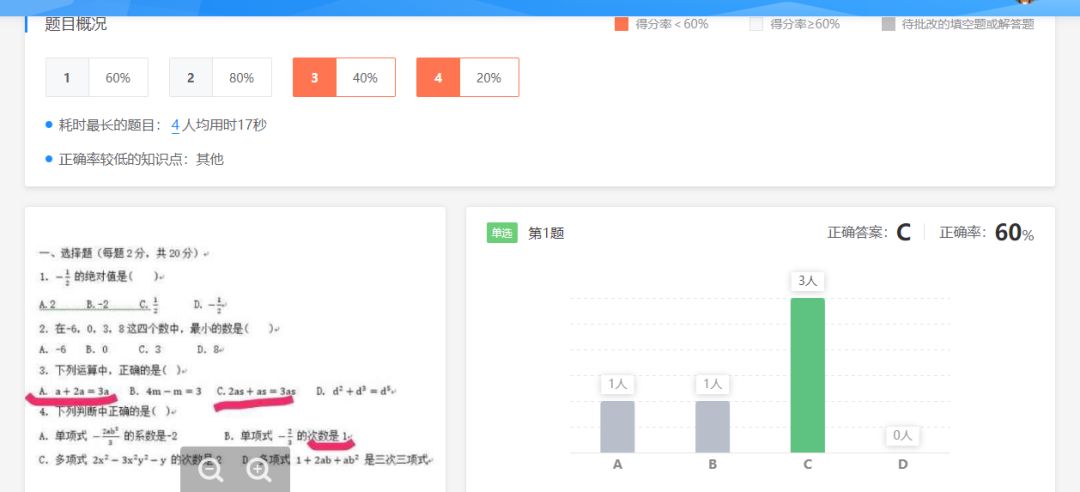This screenshot has width=1080, height=492.
Task: Select question 2 with 80% score
Action: click(220, 77)
